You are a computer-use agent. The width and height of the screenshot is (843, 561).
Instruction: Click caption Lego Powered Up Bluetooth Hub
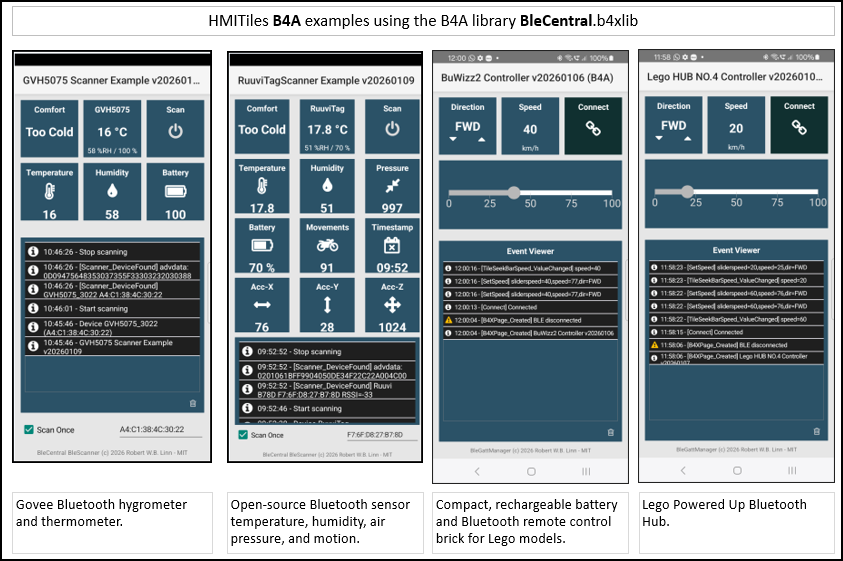pos(724,513)
